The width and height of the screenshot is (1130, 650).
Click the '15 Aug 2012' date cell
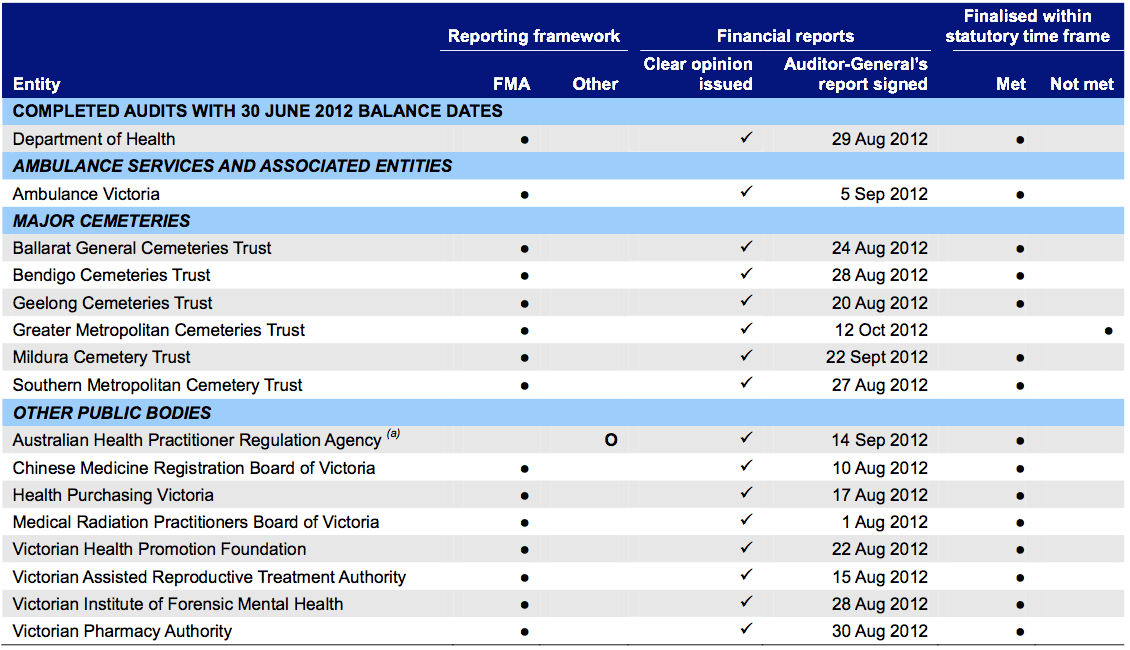pos(880,577)
